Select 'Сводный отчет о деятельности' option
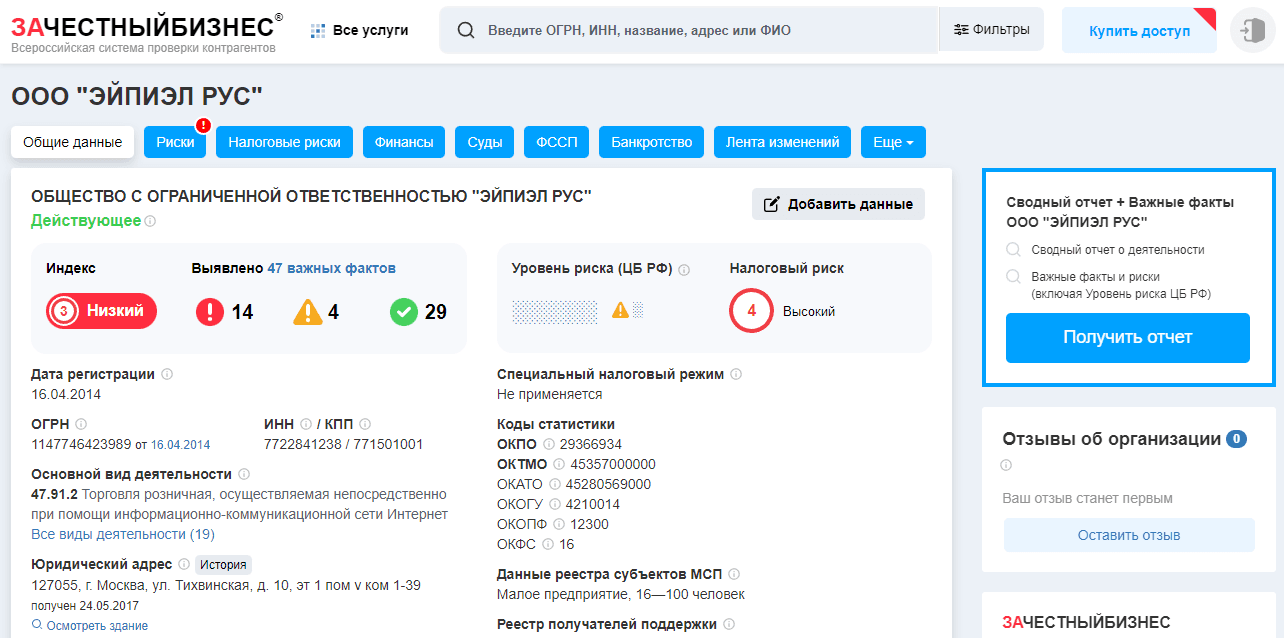This screenshot has height=638, width=1284. (1014, 250)
